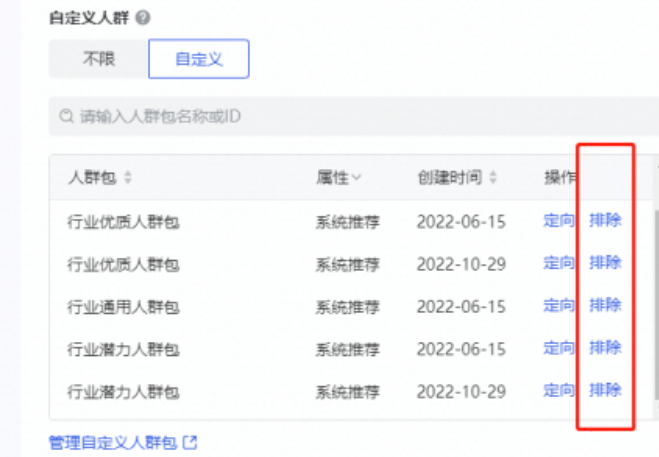Click 定向 for 2022-10-29 行业优质人群包
Image resolution: width=659 pixels, height=457 pixels.
coord(559,263)
